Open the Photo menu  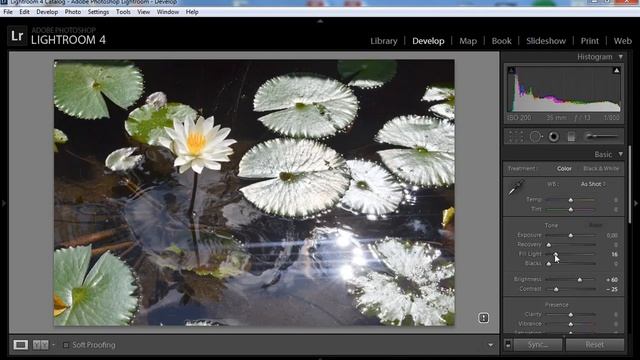[73, 12]
